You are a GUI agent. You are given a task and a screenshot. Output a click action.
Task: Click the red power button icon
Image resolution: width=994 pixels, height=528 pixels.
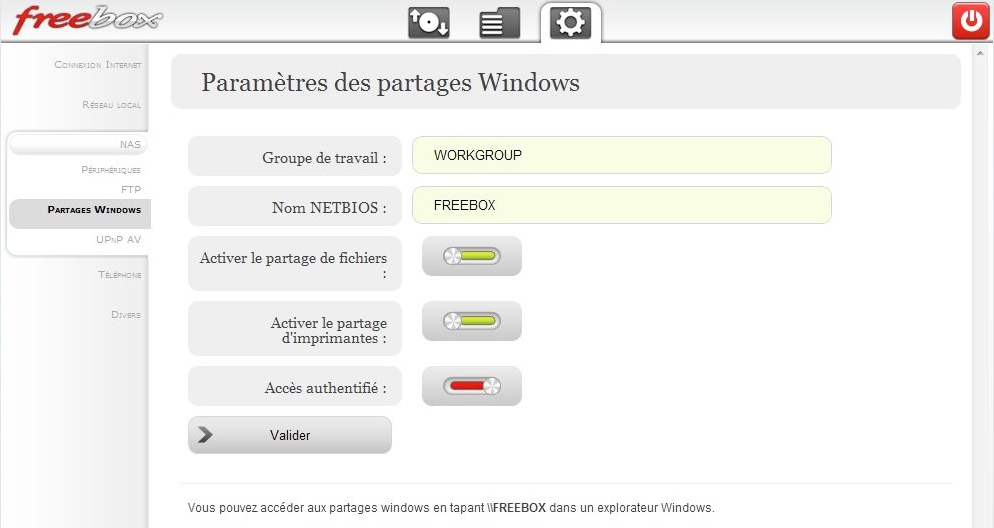[971, 21]
